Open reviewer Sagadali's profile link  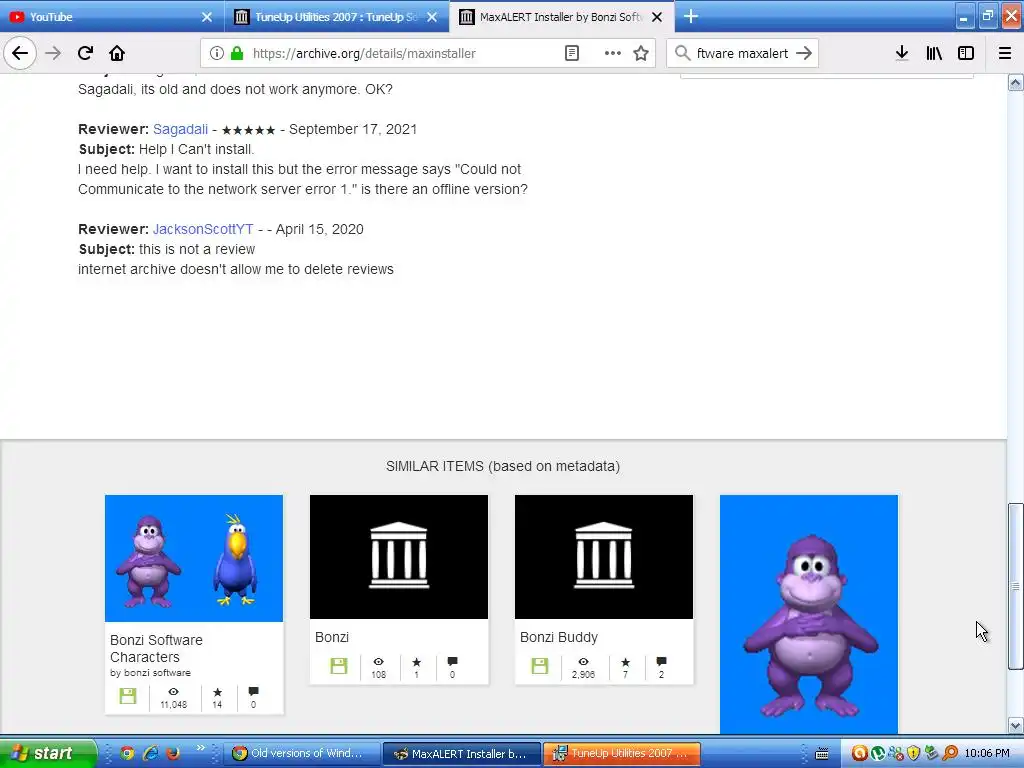[180, 129]
